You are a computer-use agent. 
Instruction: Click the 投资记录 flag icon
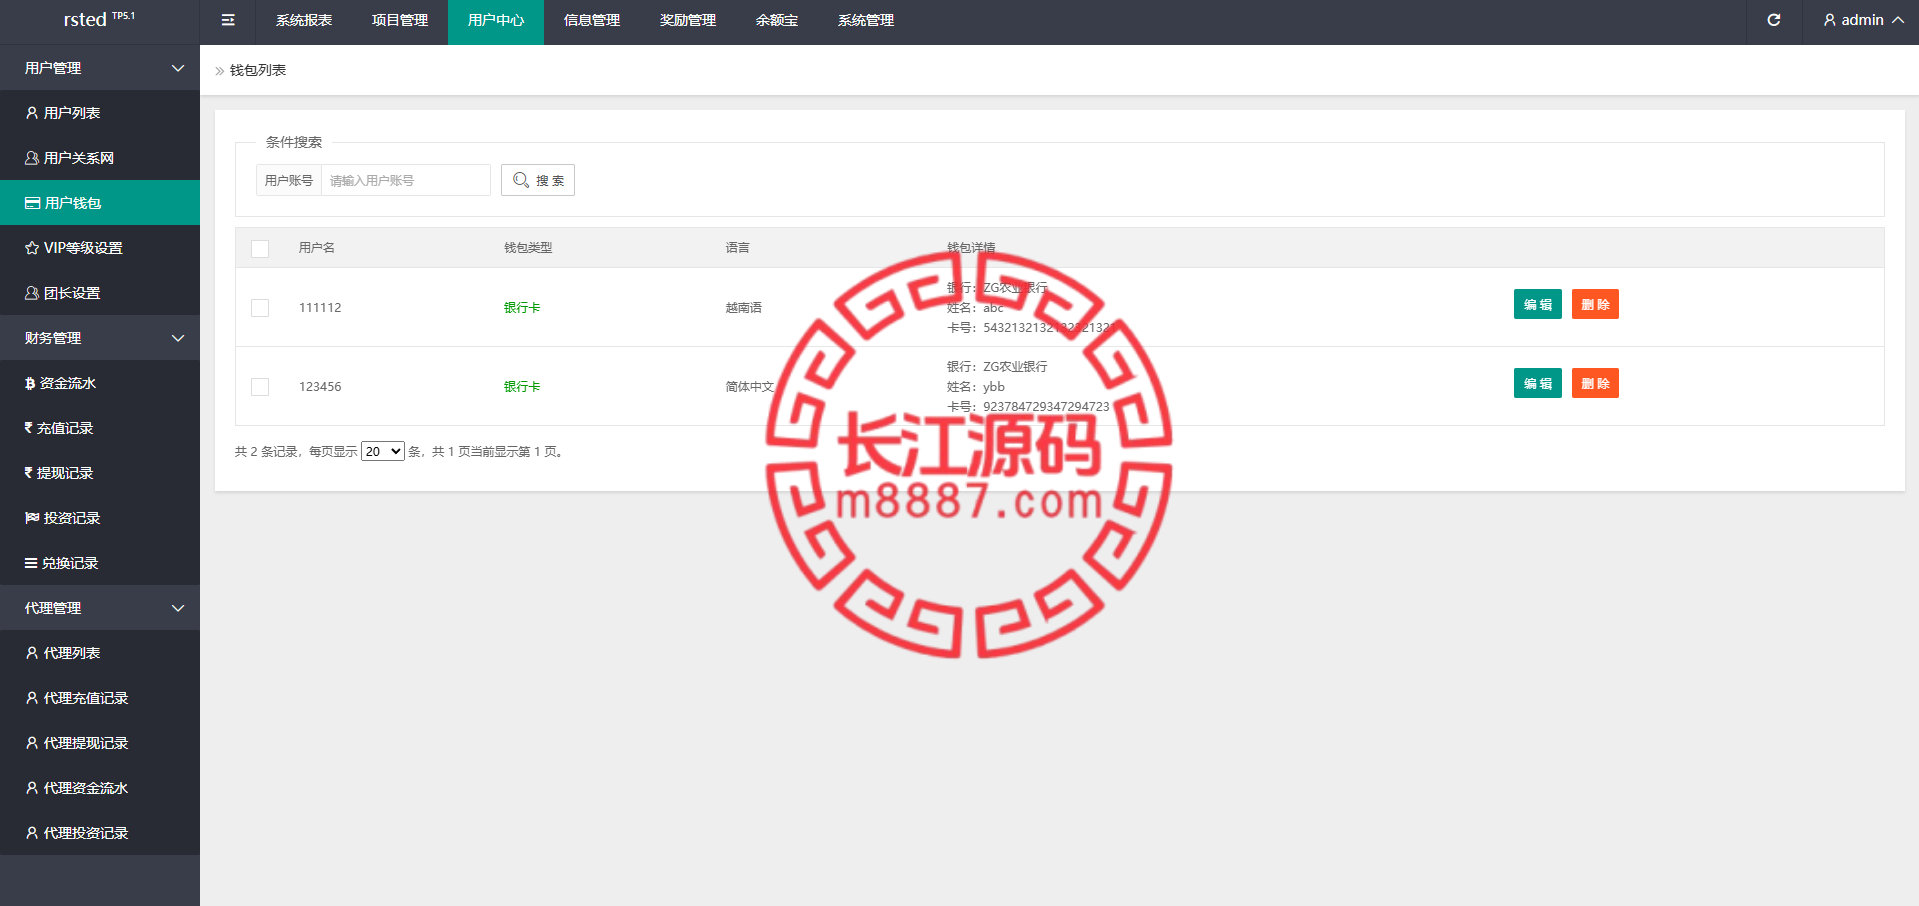32,517
